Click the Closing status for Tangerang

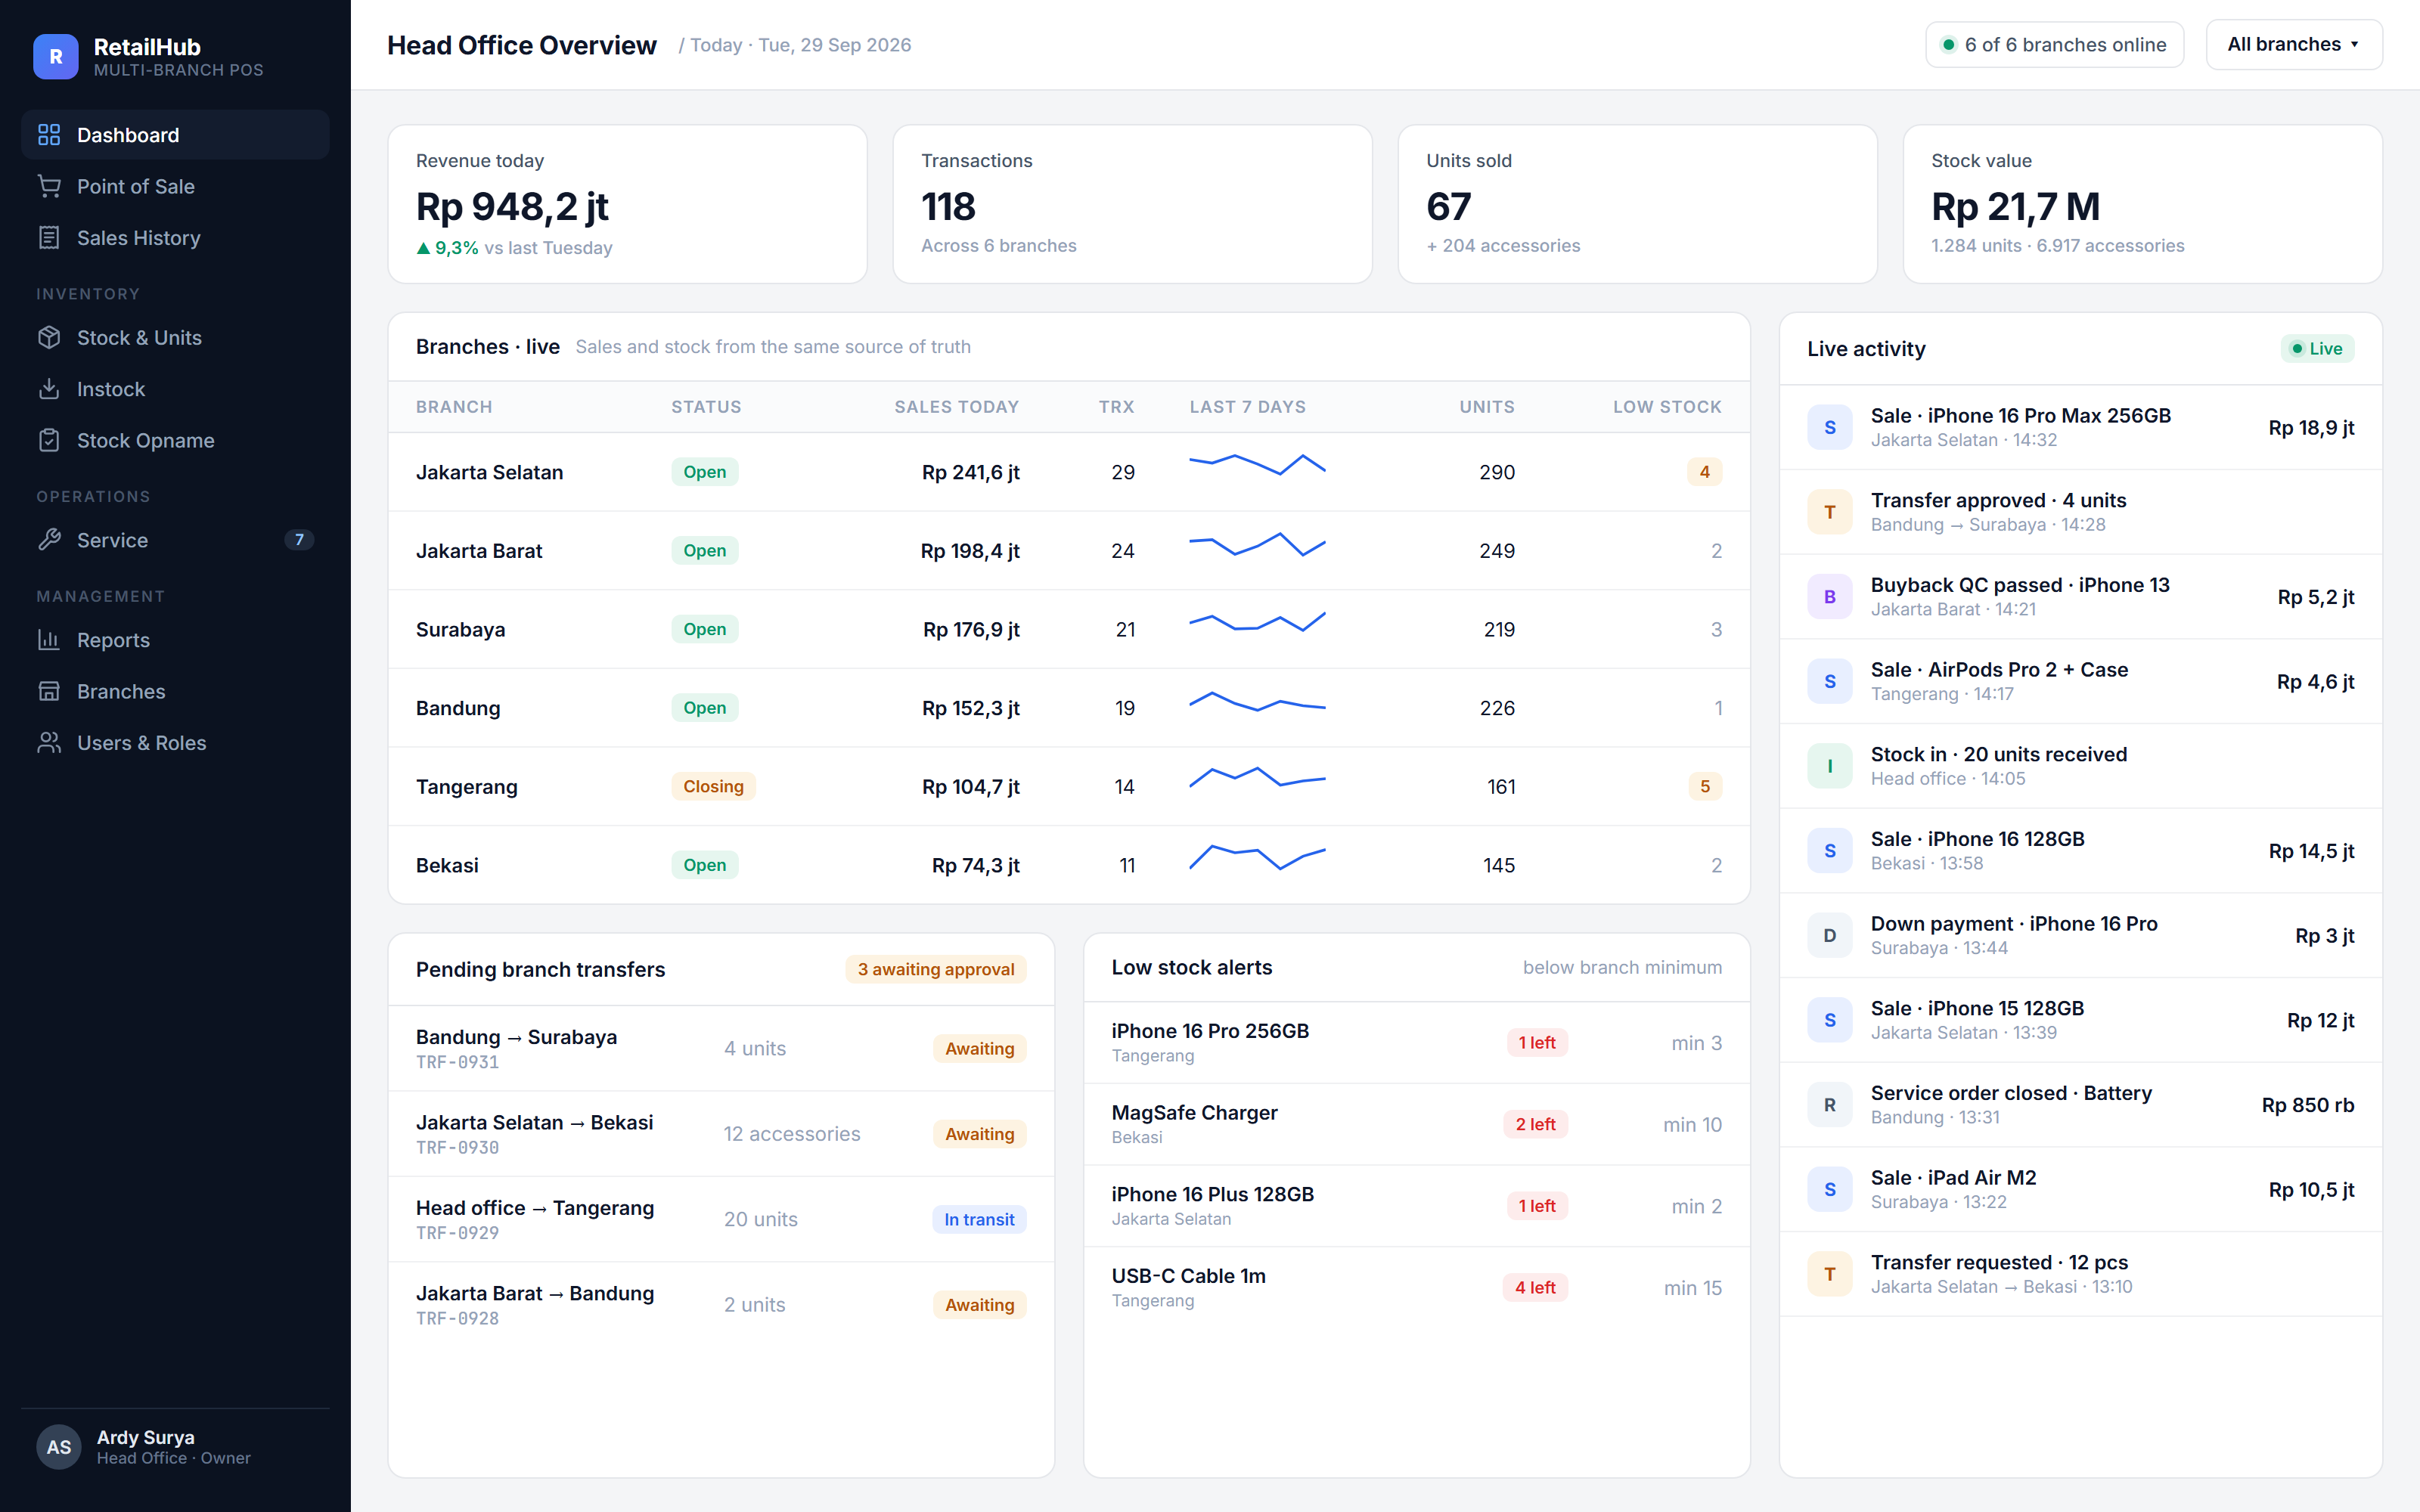point(713,787)
